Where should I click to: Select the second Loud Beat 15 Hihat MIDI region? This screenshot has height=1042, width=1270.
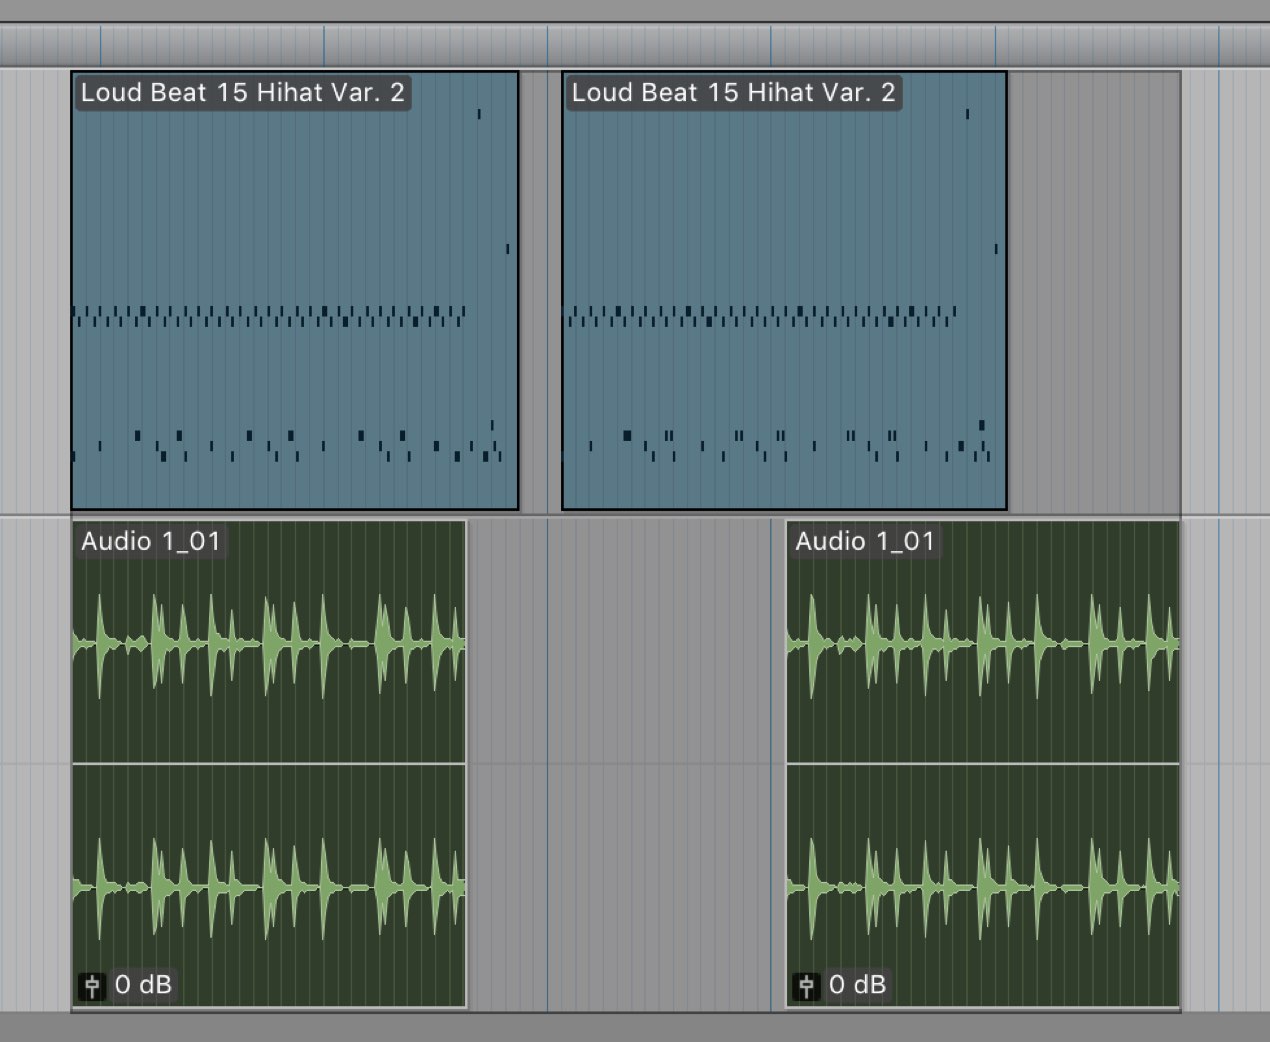point(784,290)
